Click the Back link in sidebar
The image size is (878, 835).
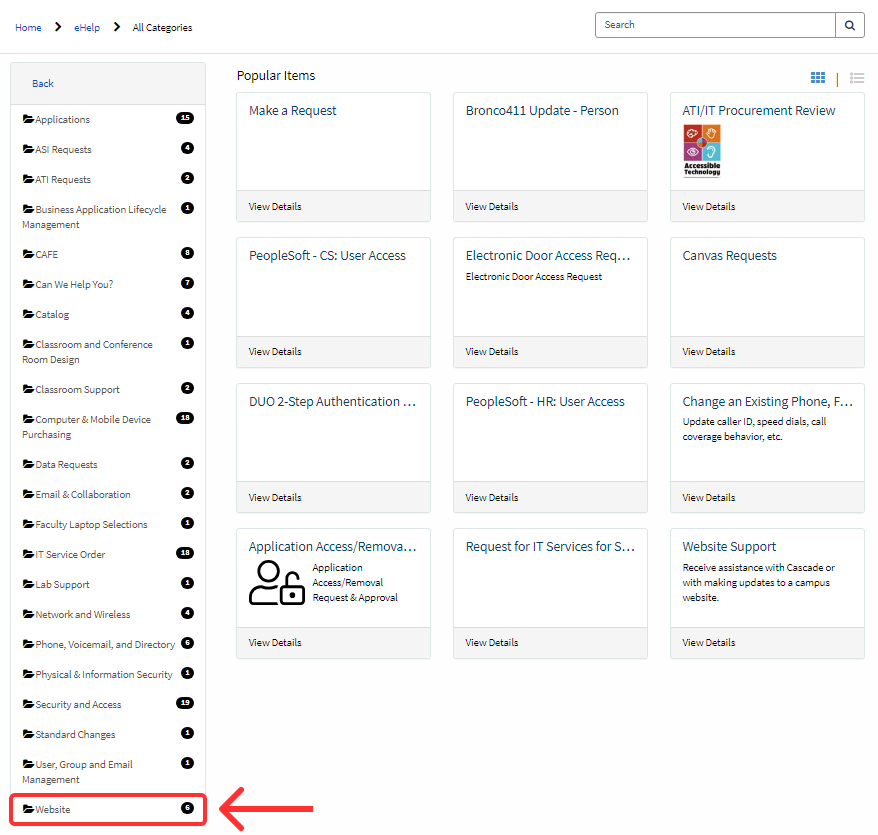(x=43, y=83)
